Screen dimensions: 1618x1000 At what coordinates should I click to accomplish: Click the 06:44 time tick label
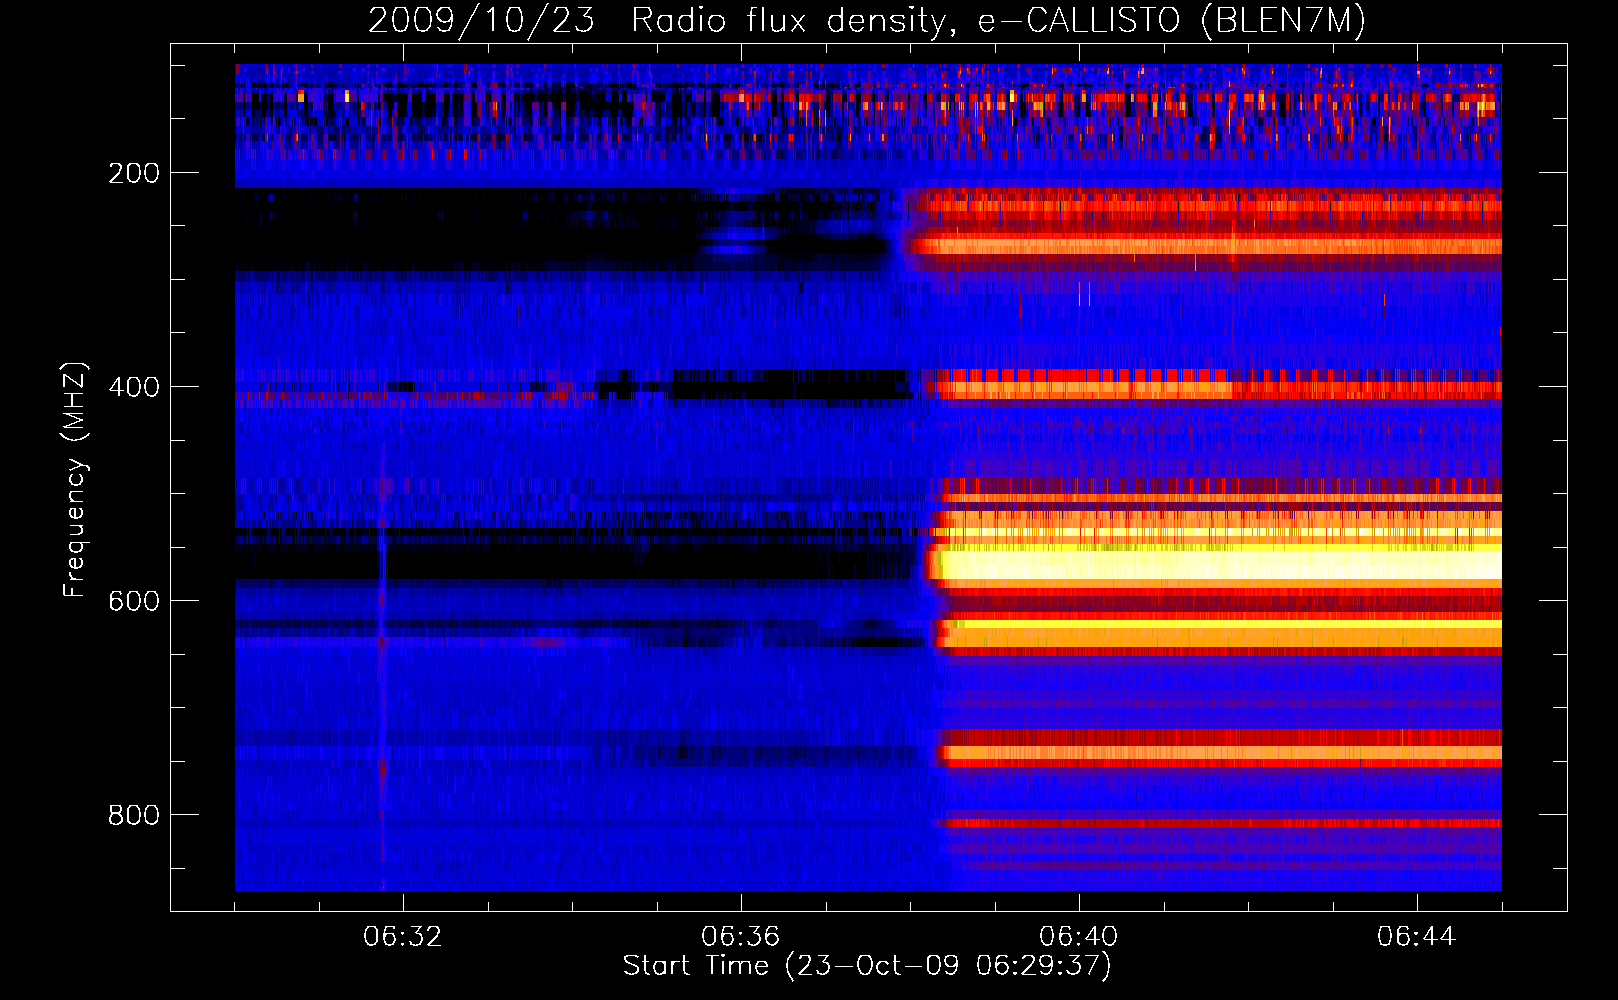tap(1417, 937)
